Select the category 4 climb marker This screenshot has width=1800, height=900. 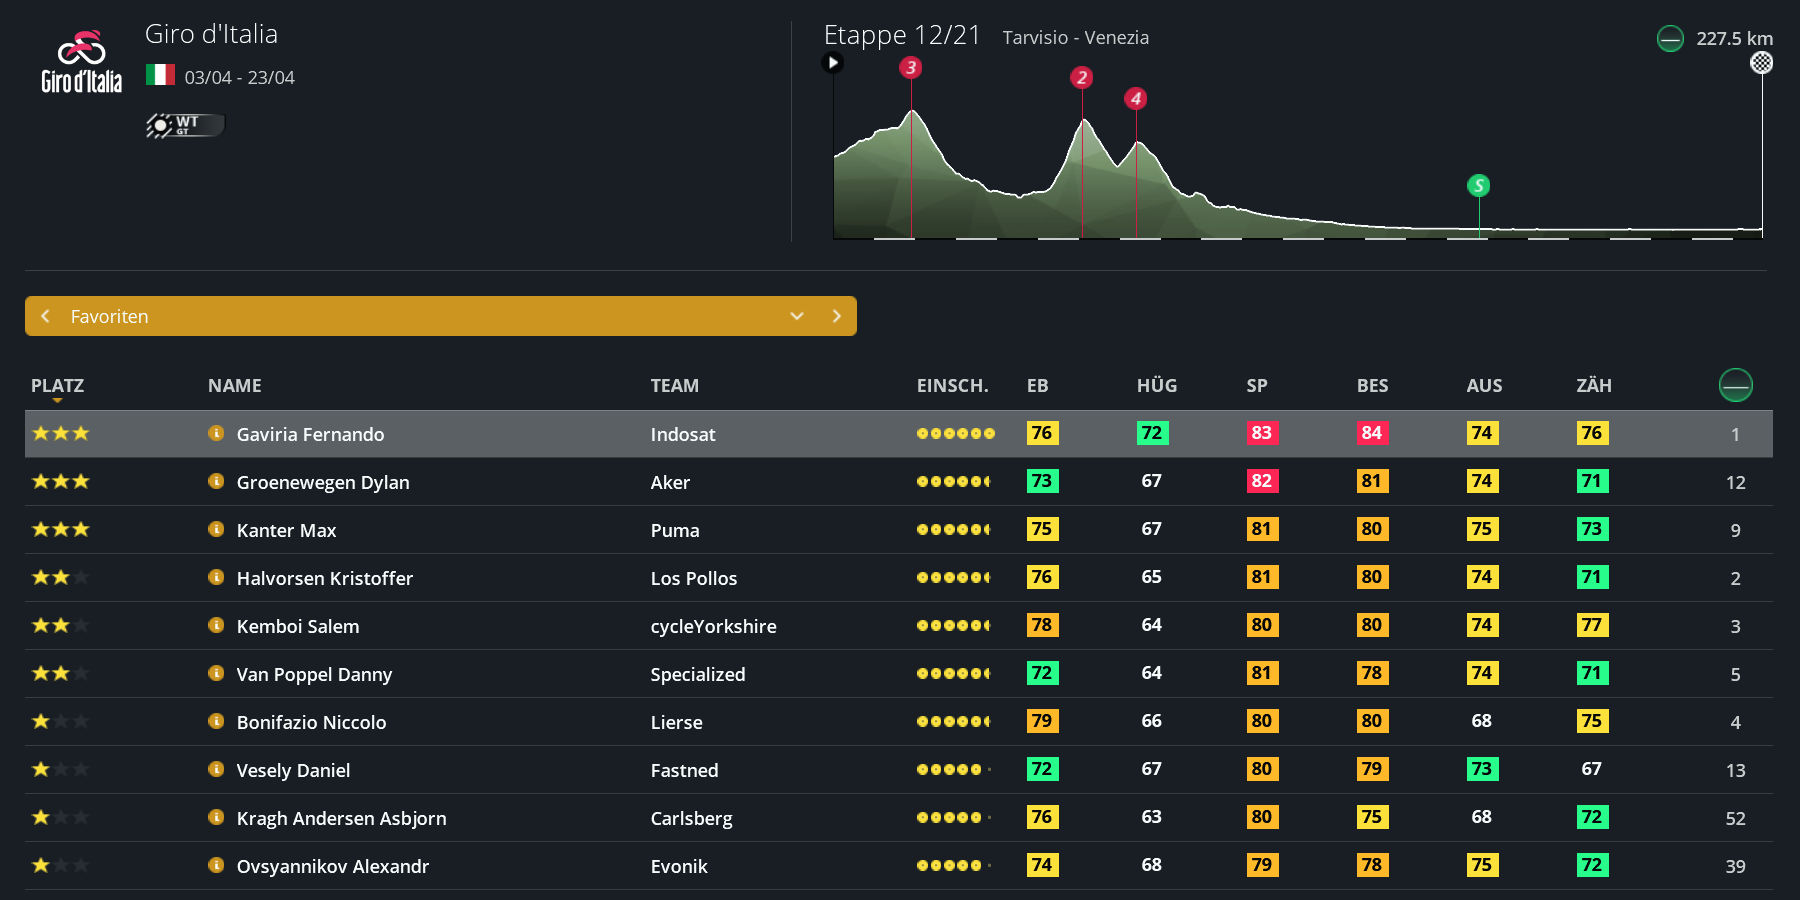(1135, 99)
